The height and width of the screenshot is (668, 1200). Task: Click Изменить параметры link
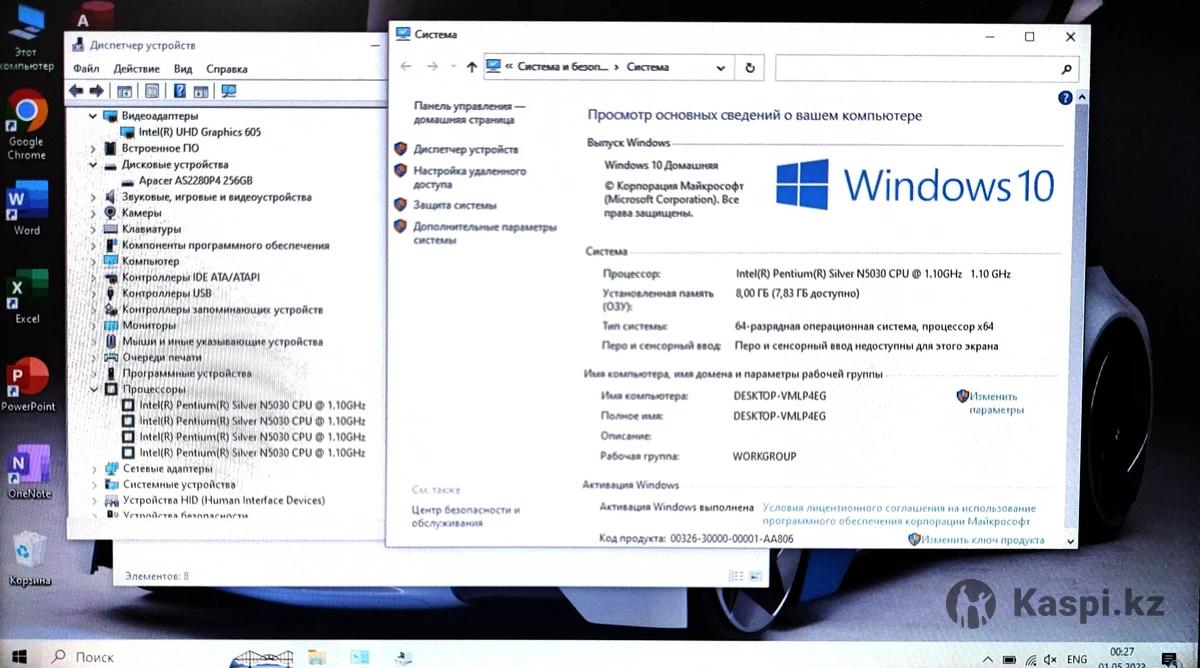[x=996, y=403]
